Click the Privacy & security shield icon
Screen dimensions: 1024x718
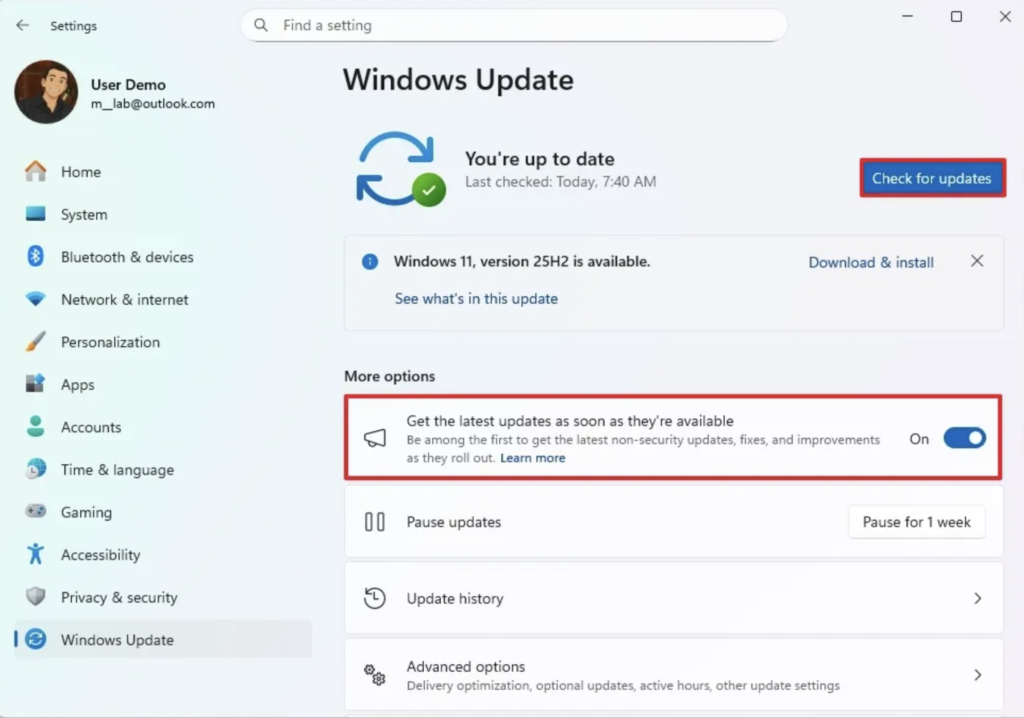tap(36, 597)
